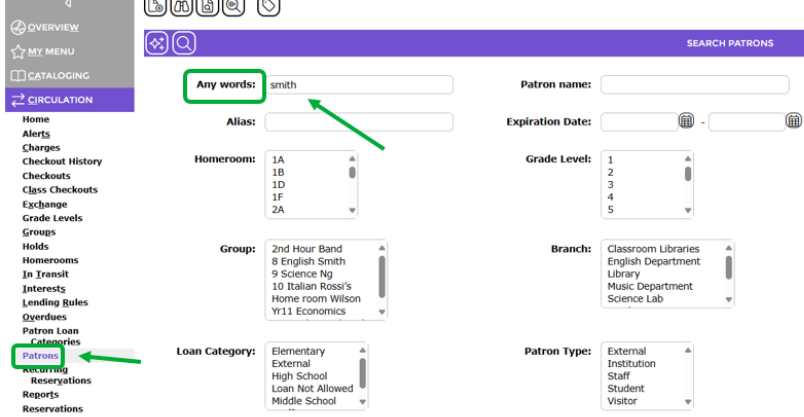Click the binoculars find icon
Viewport: 804px width, 417px height.
tap(182, 7)
